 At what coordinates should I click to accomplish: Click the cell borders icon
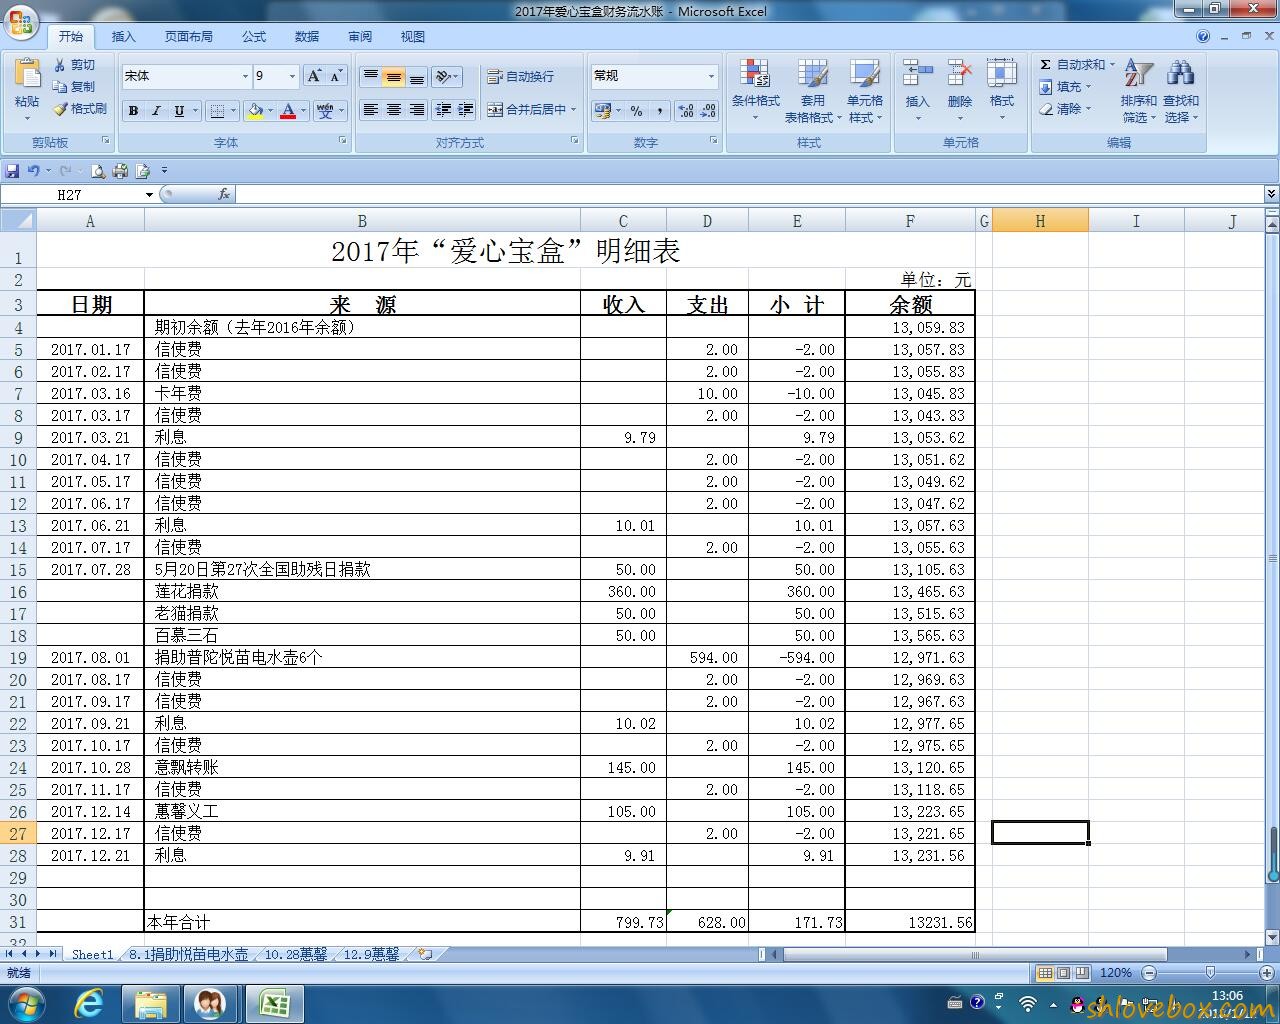pos(217,111)
